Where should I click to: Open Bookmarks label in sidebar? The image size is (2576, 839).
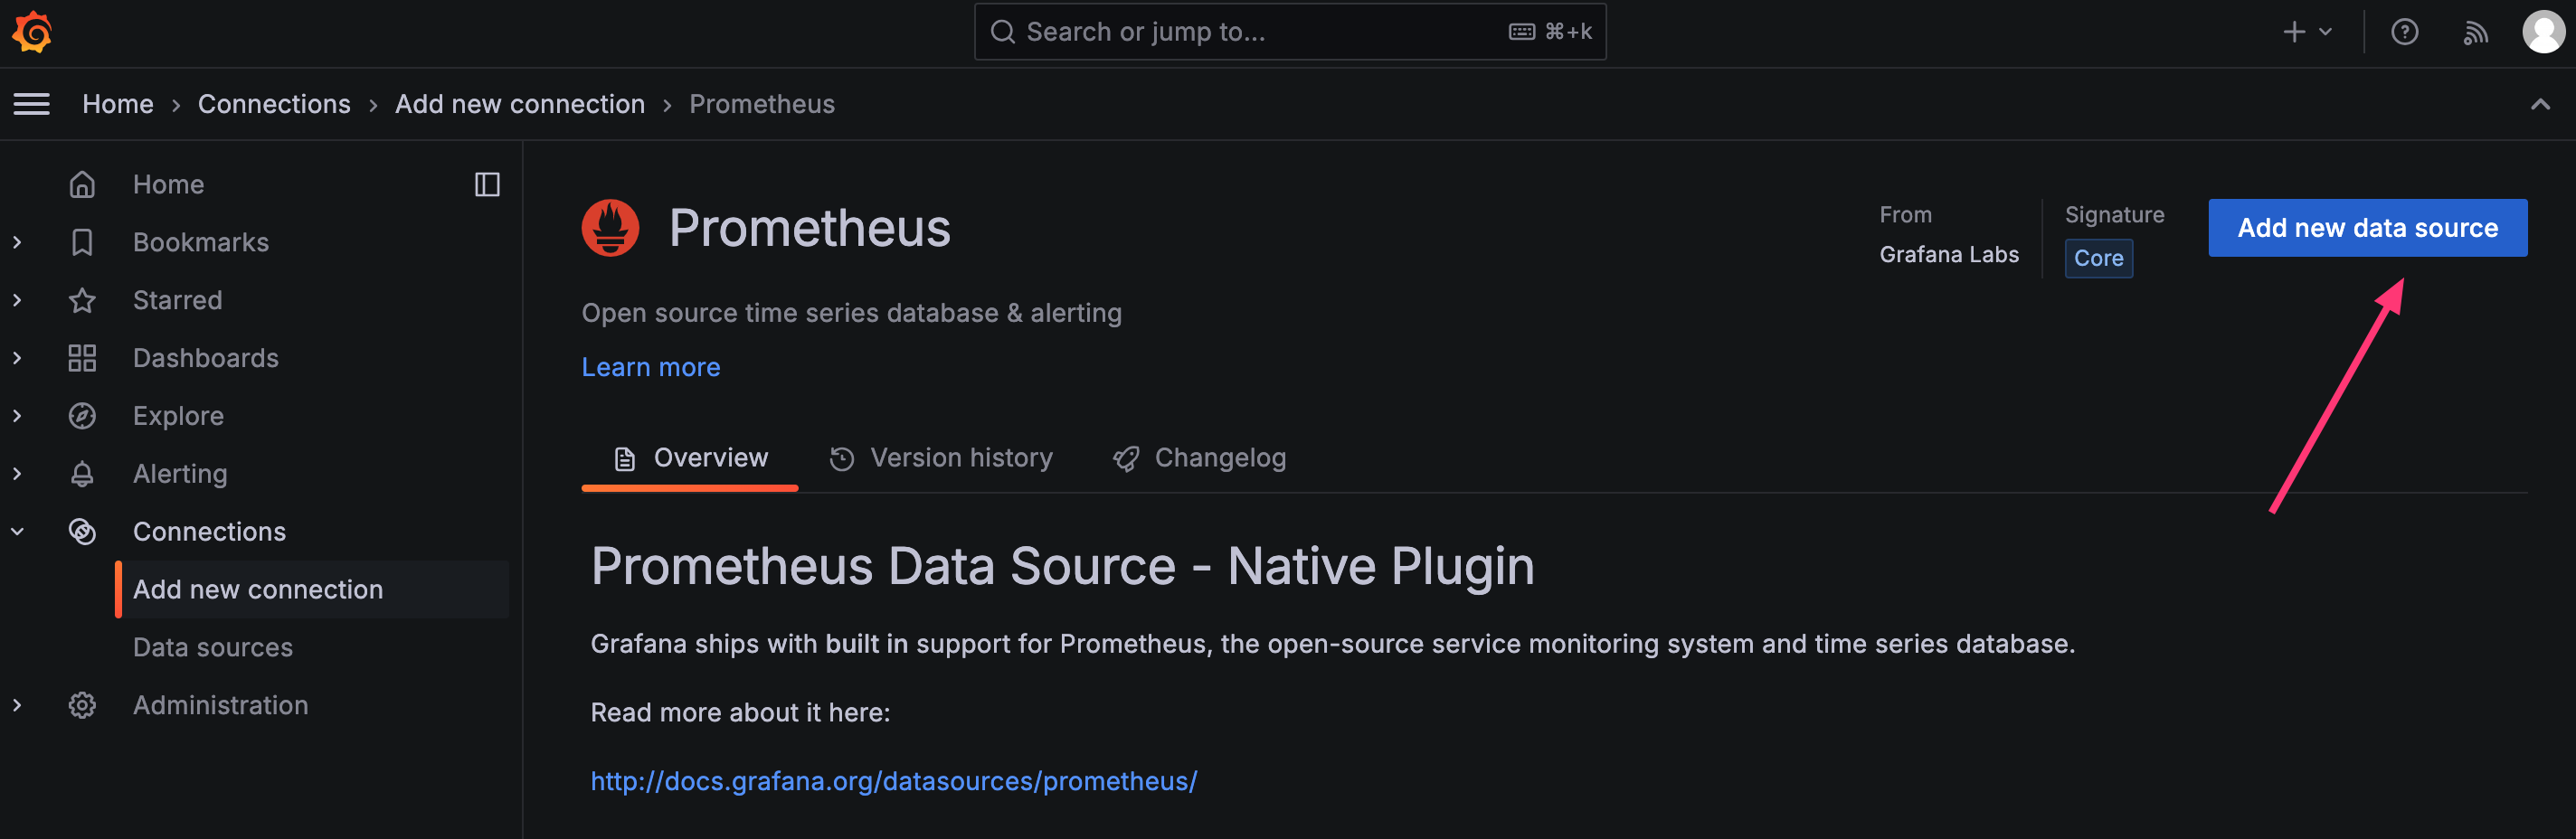(x=201, y=243)
